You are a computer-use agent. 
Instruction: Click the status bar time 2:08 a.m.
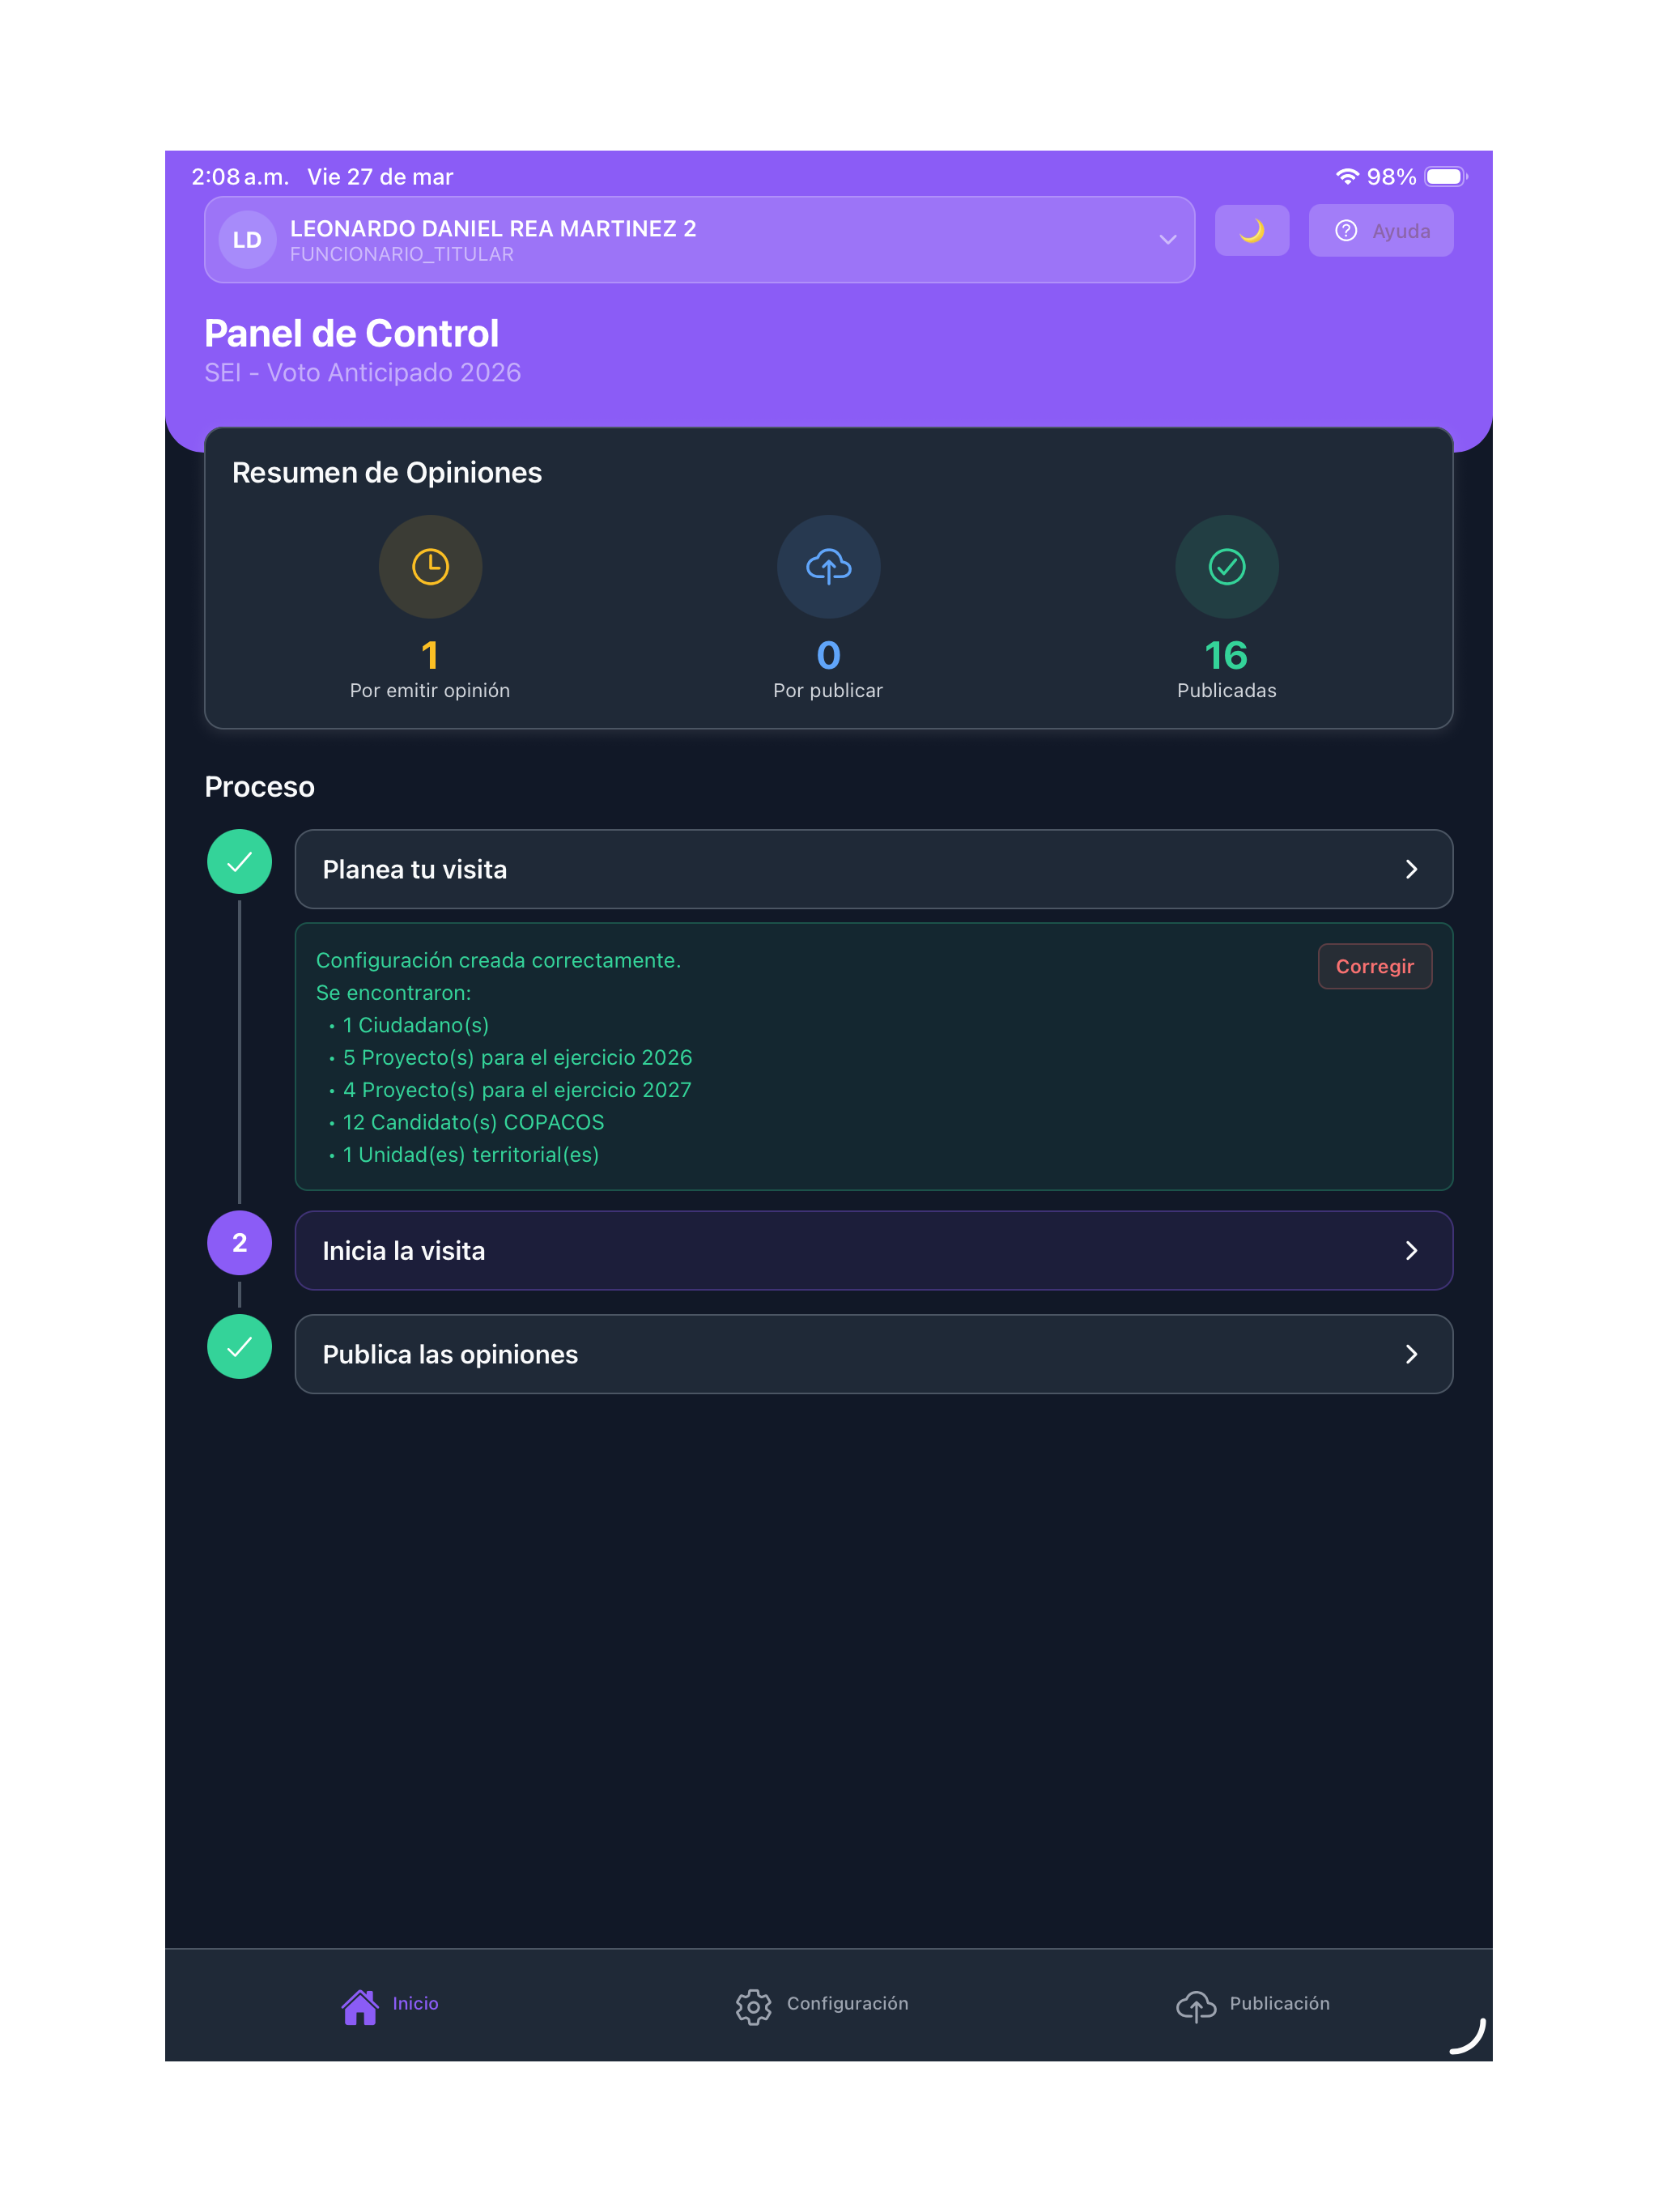click(x=240, y=177)
